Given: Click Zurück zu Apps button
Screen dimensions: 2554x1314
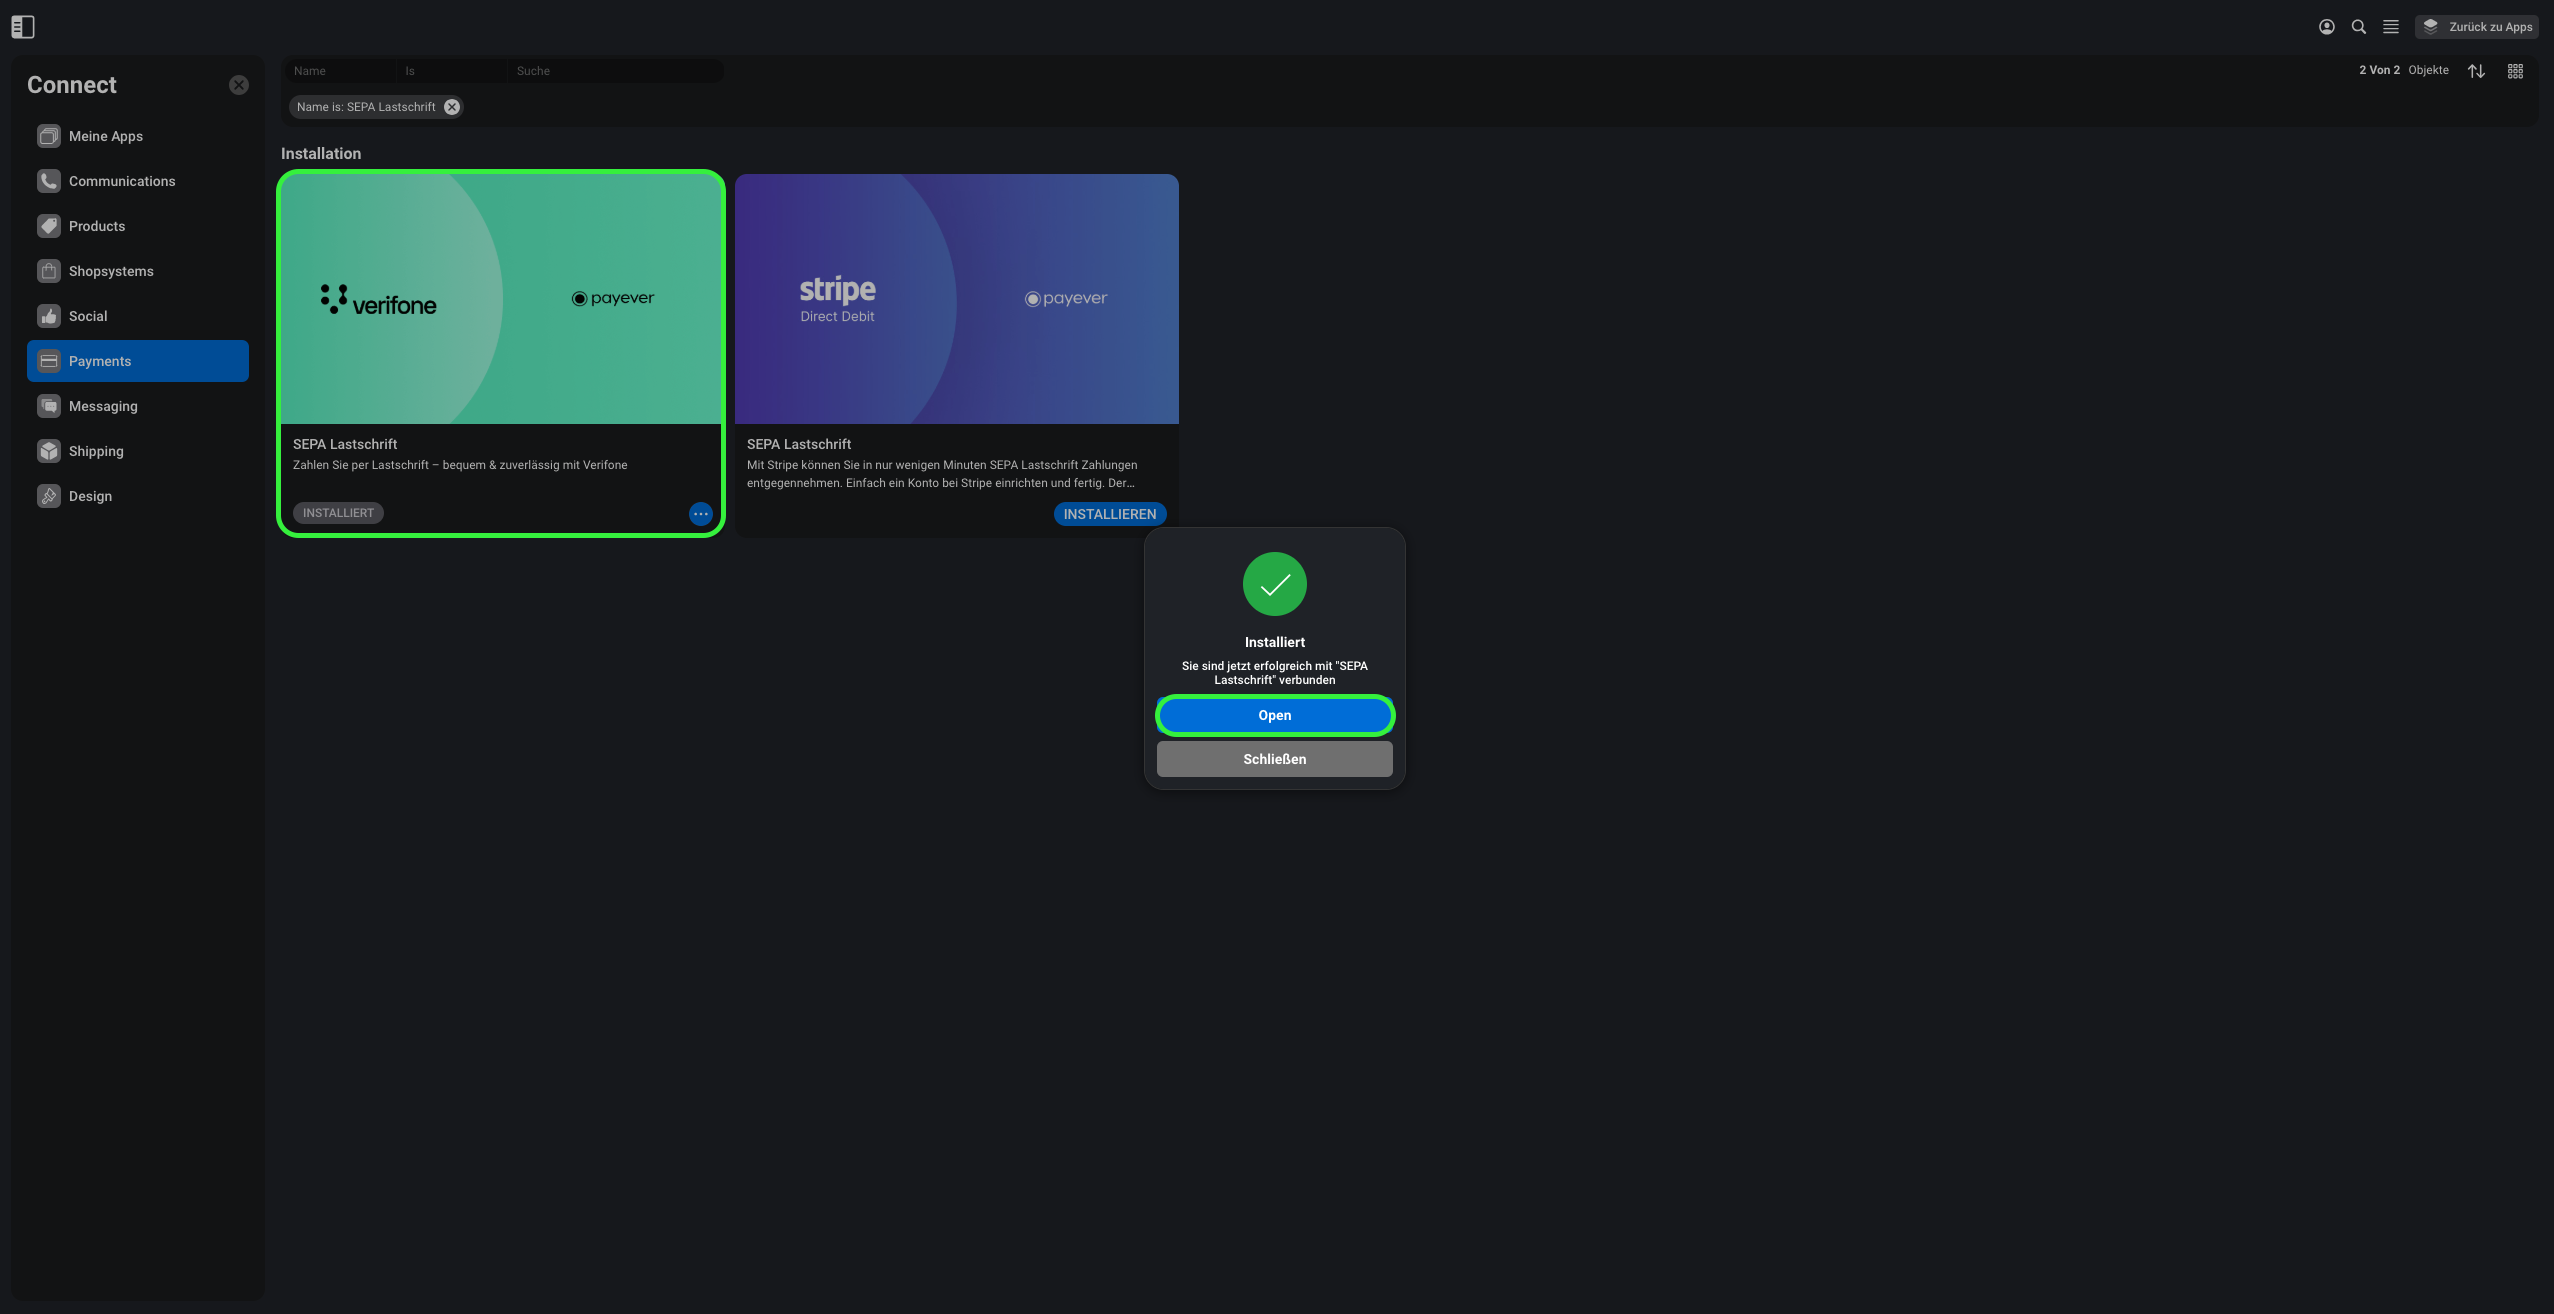Looking at the screenshot, I should click(2477, 27).
